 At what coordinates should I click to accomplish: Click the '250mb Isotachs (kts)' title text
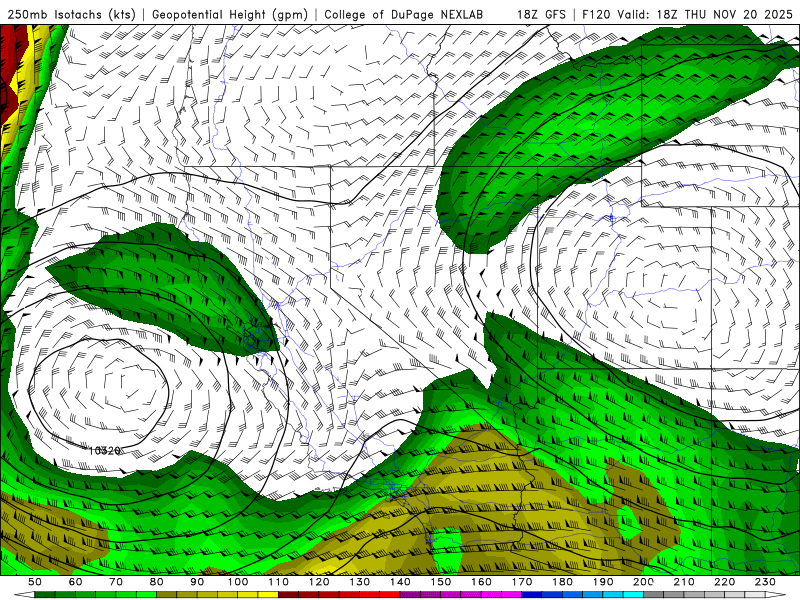tap(71, 14)
